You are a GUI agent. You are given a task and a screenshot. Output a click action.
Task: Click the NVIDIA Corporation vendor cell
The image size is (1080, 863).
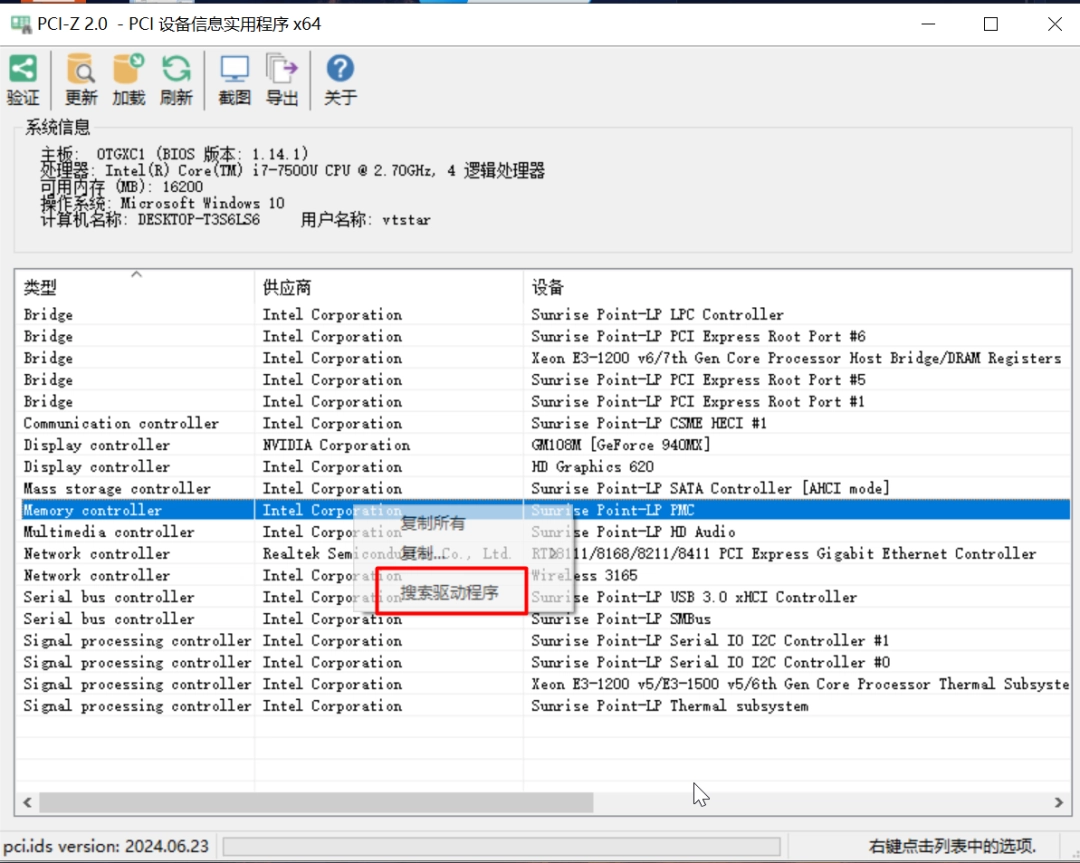(x=336, y=445)
